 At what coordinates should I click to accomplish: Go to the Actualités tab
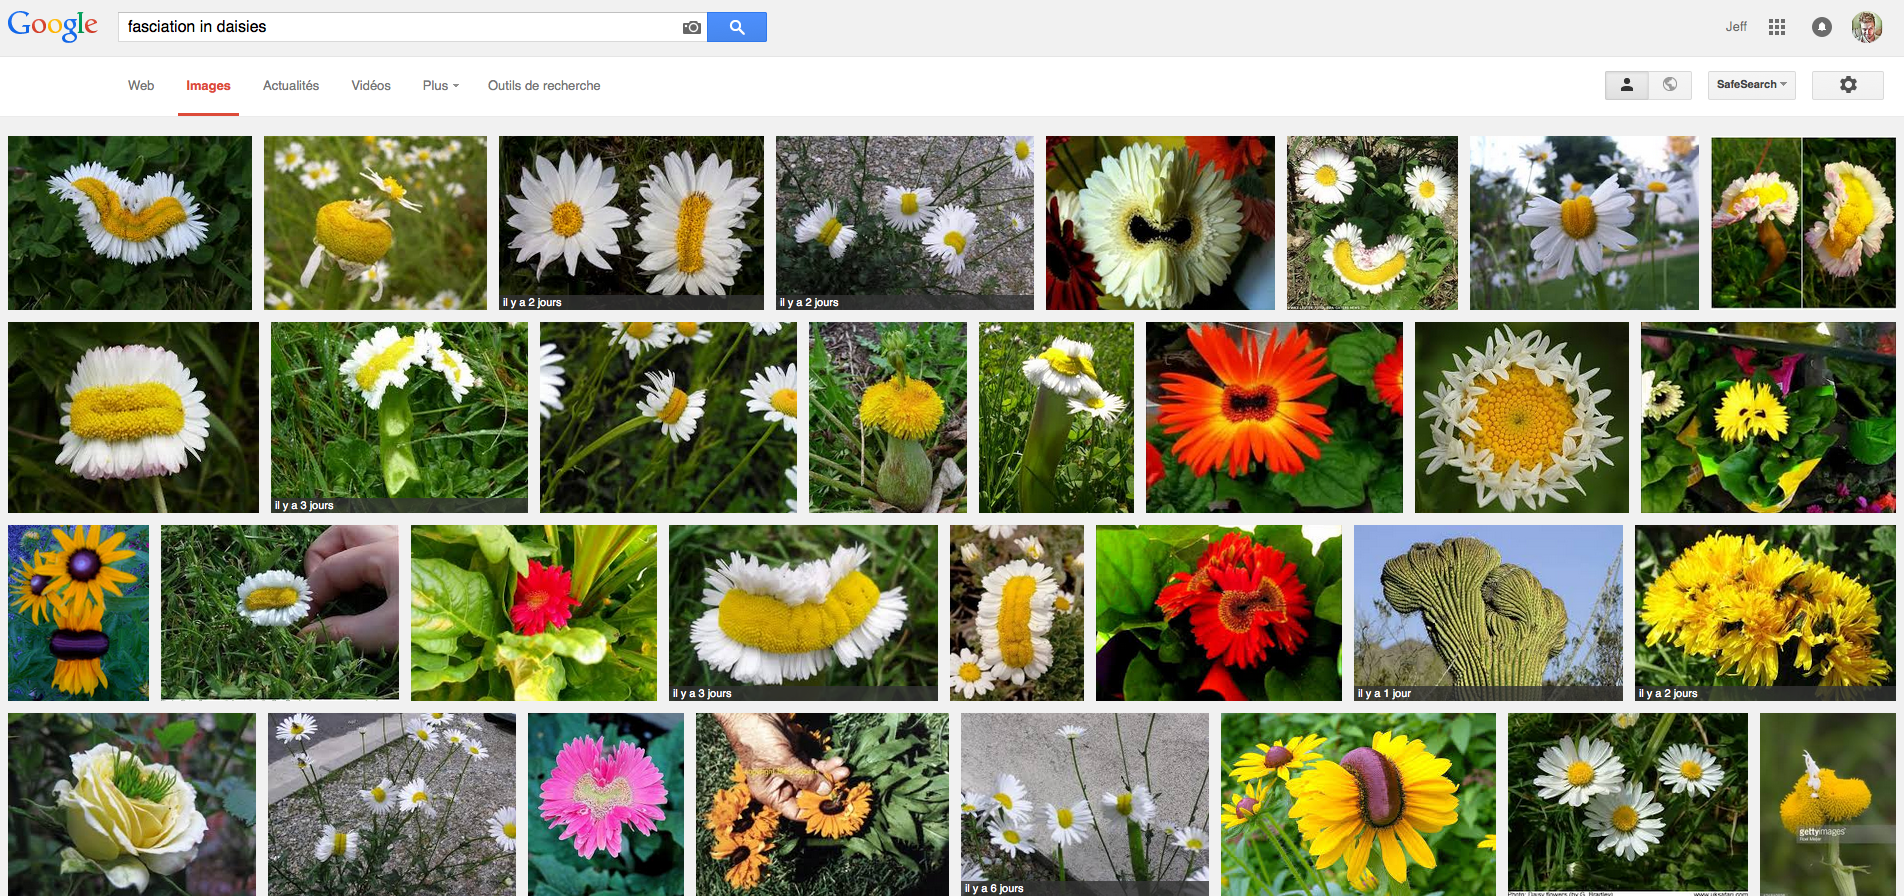click(x=291, y=86)
